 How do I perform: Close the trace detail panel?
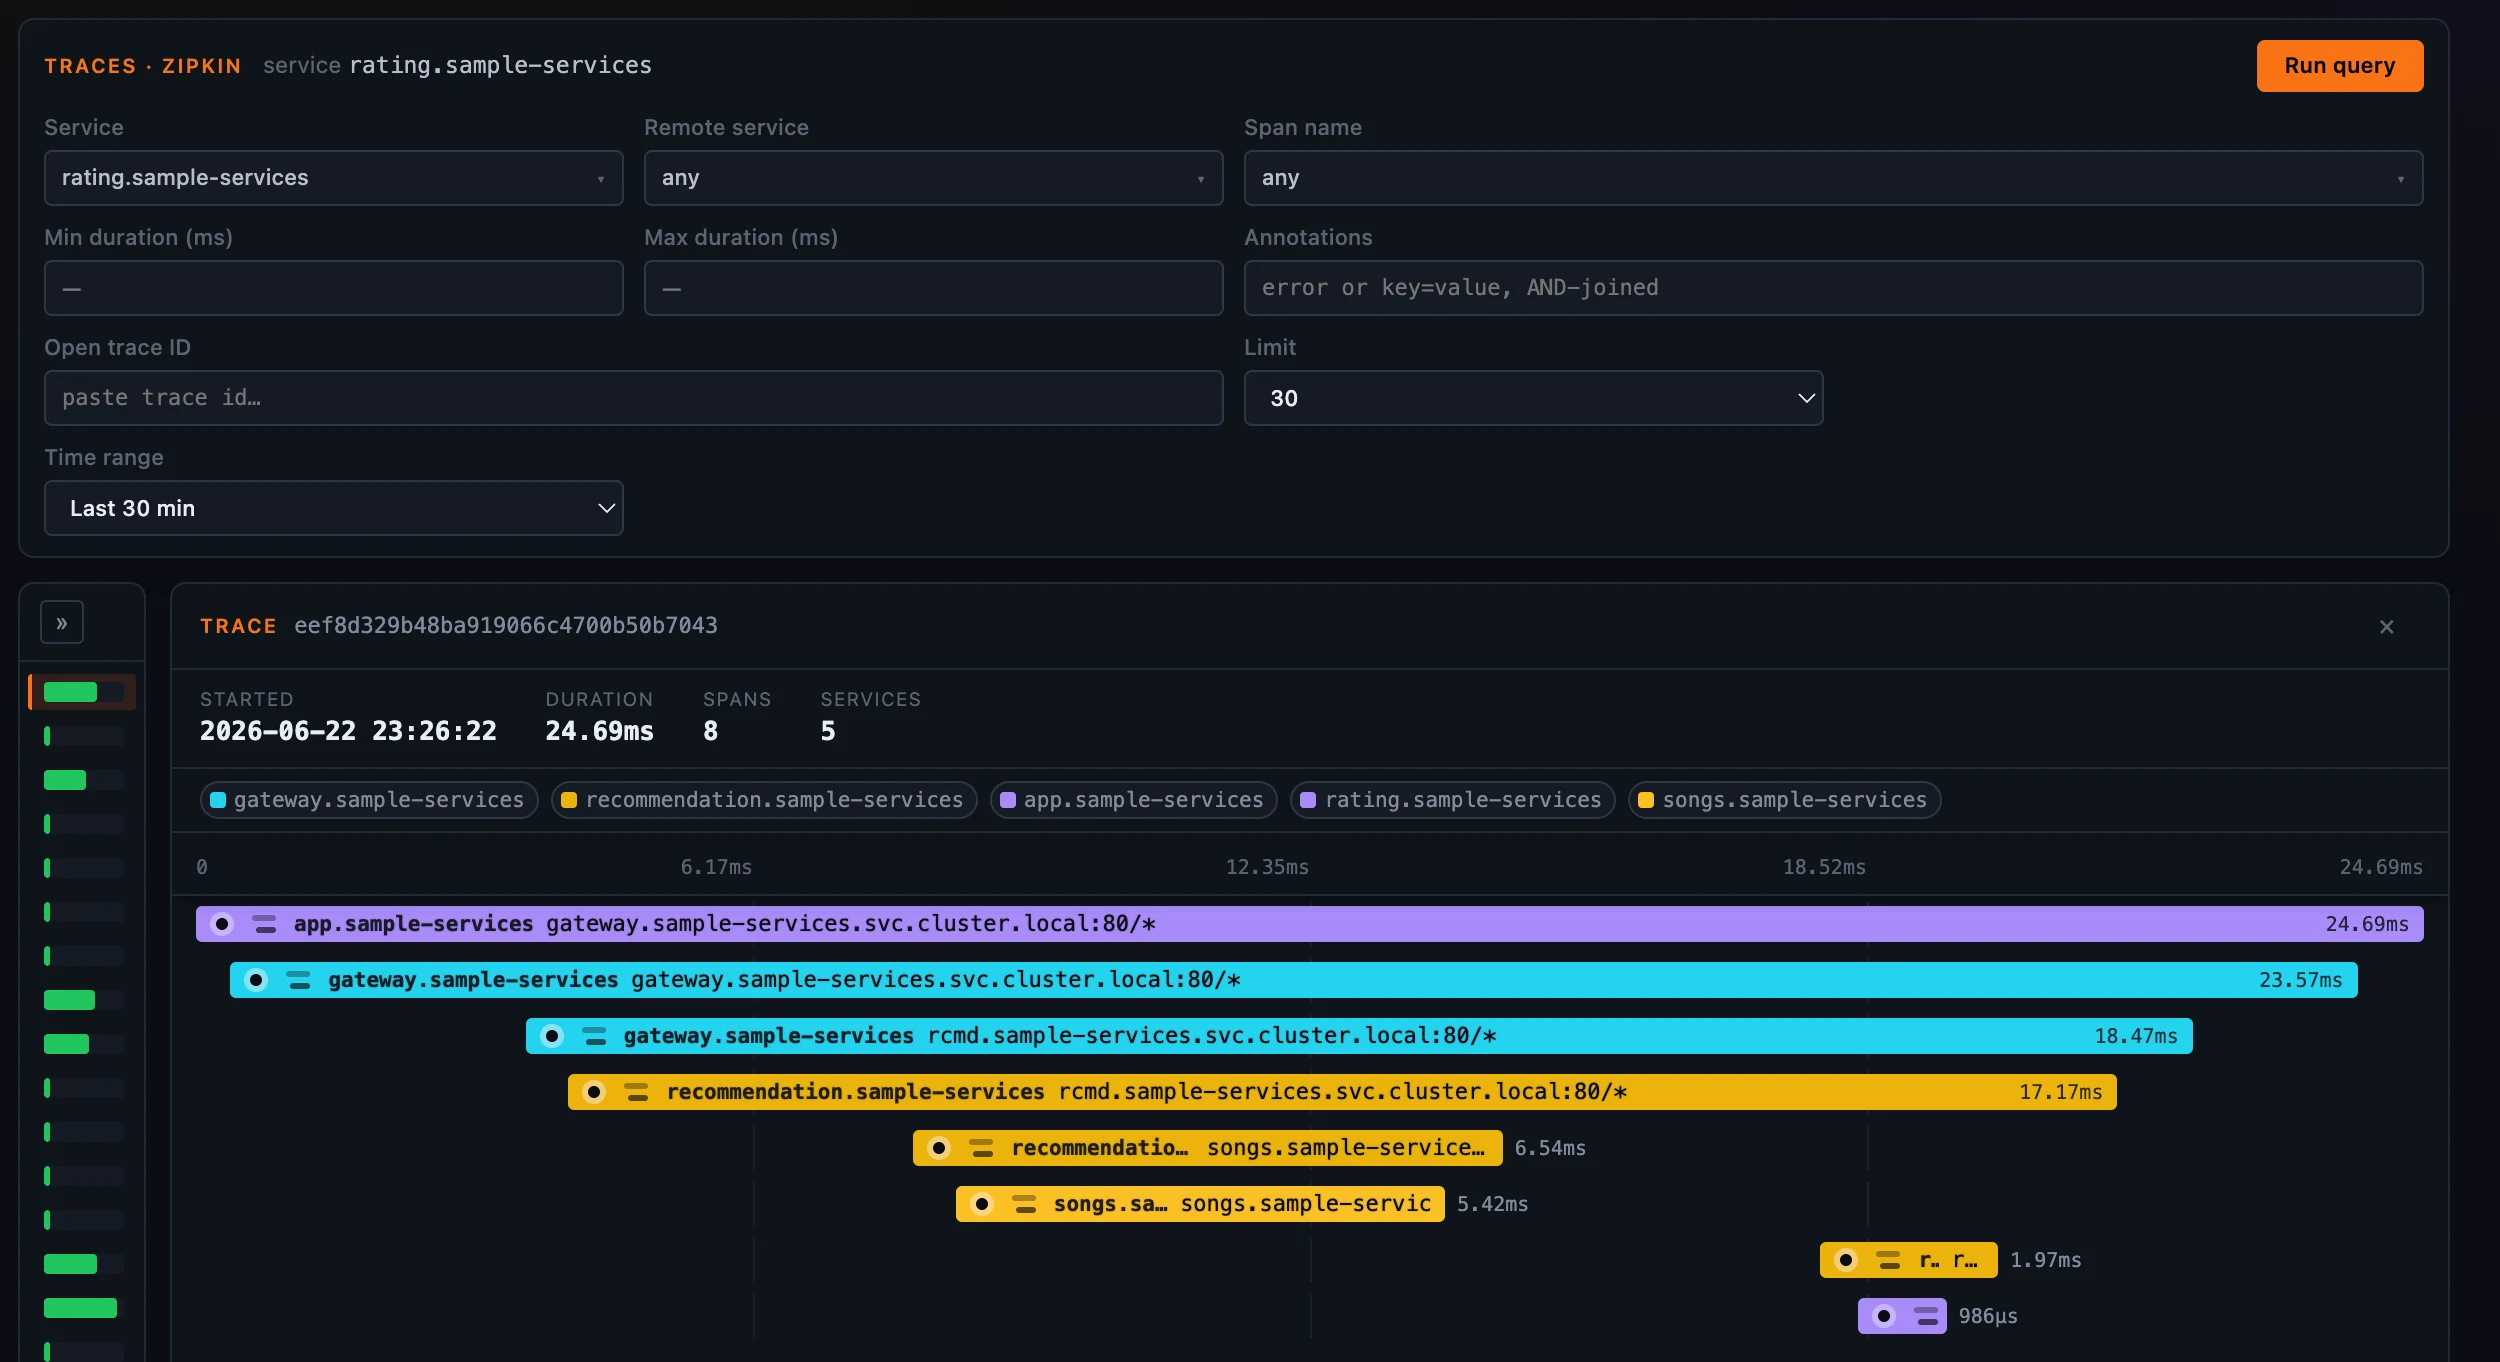click(2386, 627)
